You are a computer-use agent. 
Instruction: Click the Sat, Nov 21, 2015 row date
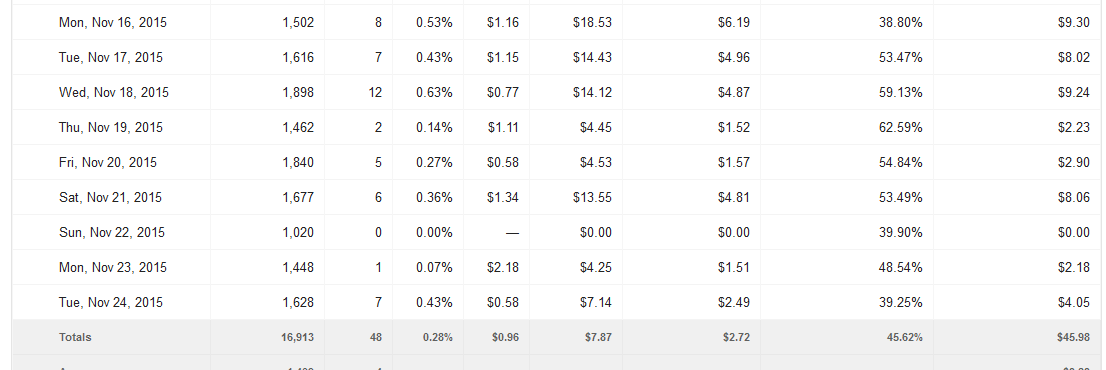[110, 197]
